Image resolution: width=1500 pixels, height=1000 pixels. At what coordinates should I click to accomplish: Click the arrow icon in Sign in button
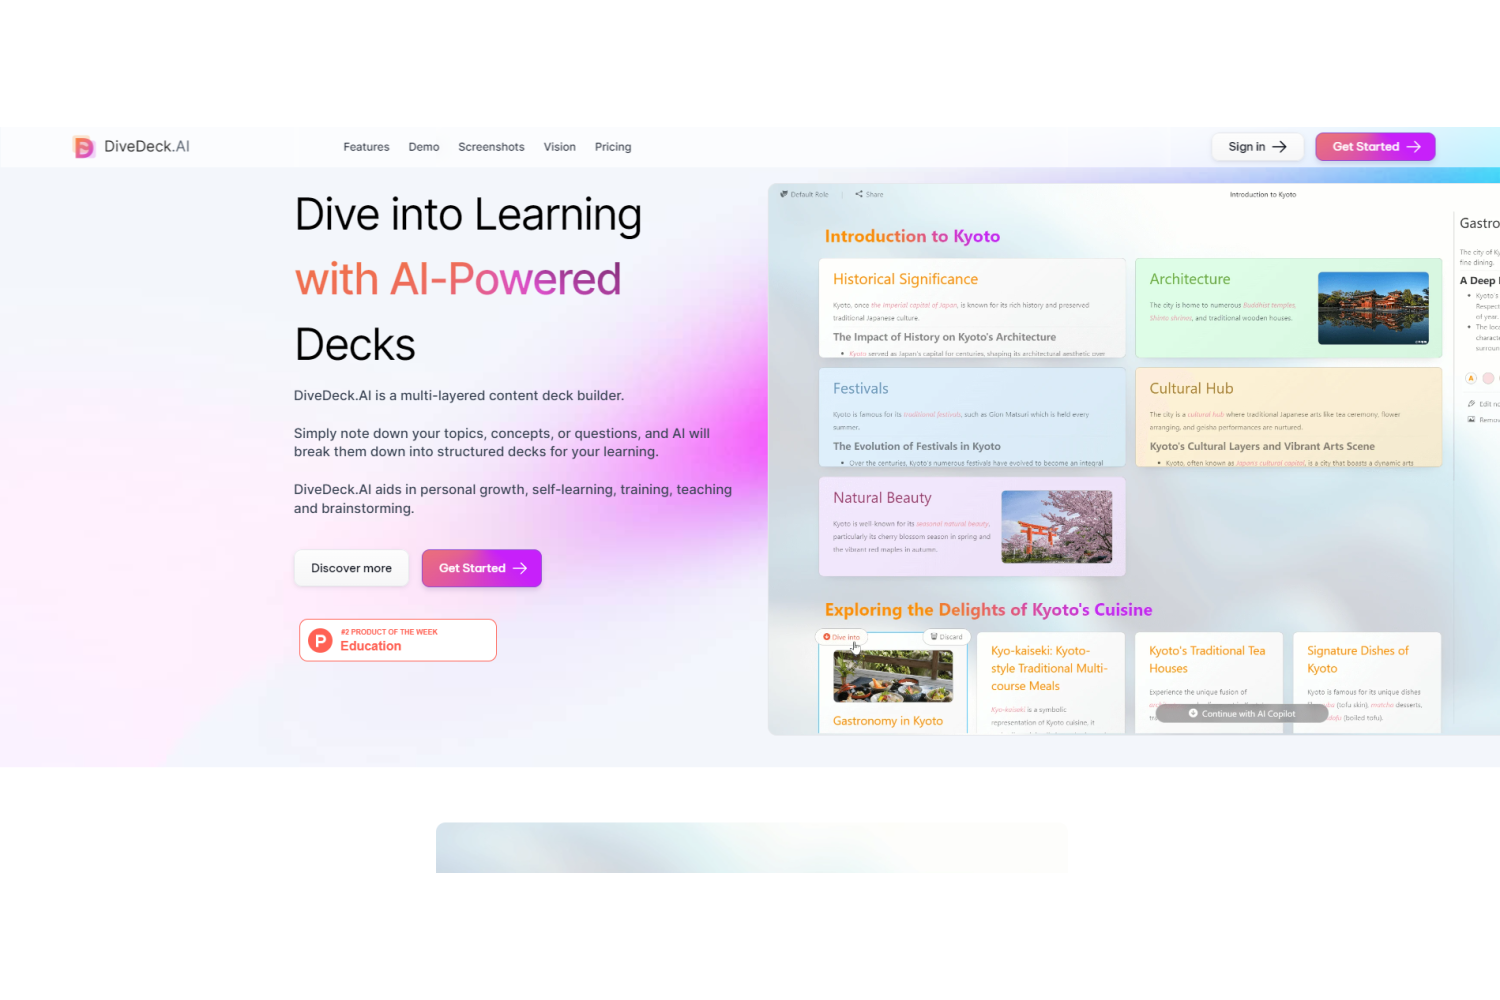[x=1279, y=147]
